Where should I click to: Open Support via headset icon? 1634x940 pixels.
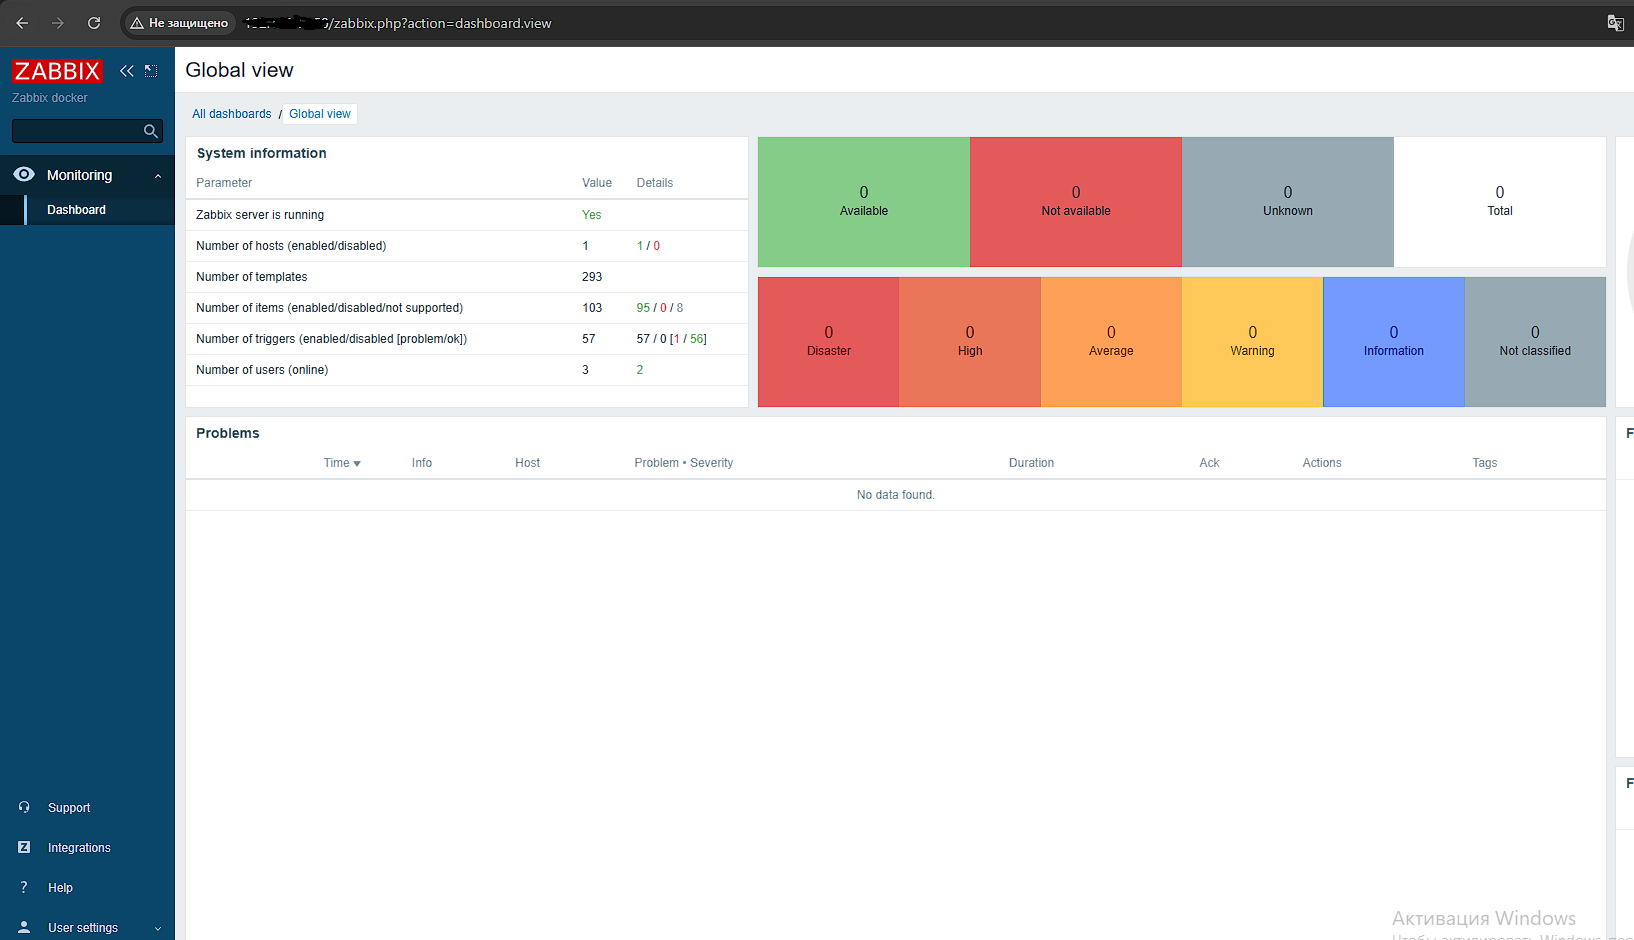pyautogui.click(x=24, y=807)
